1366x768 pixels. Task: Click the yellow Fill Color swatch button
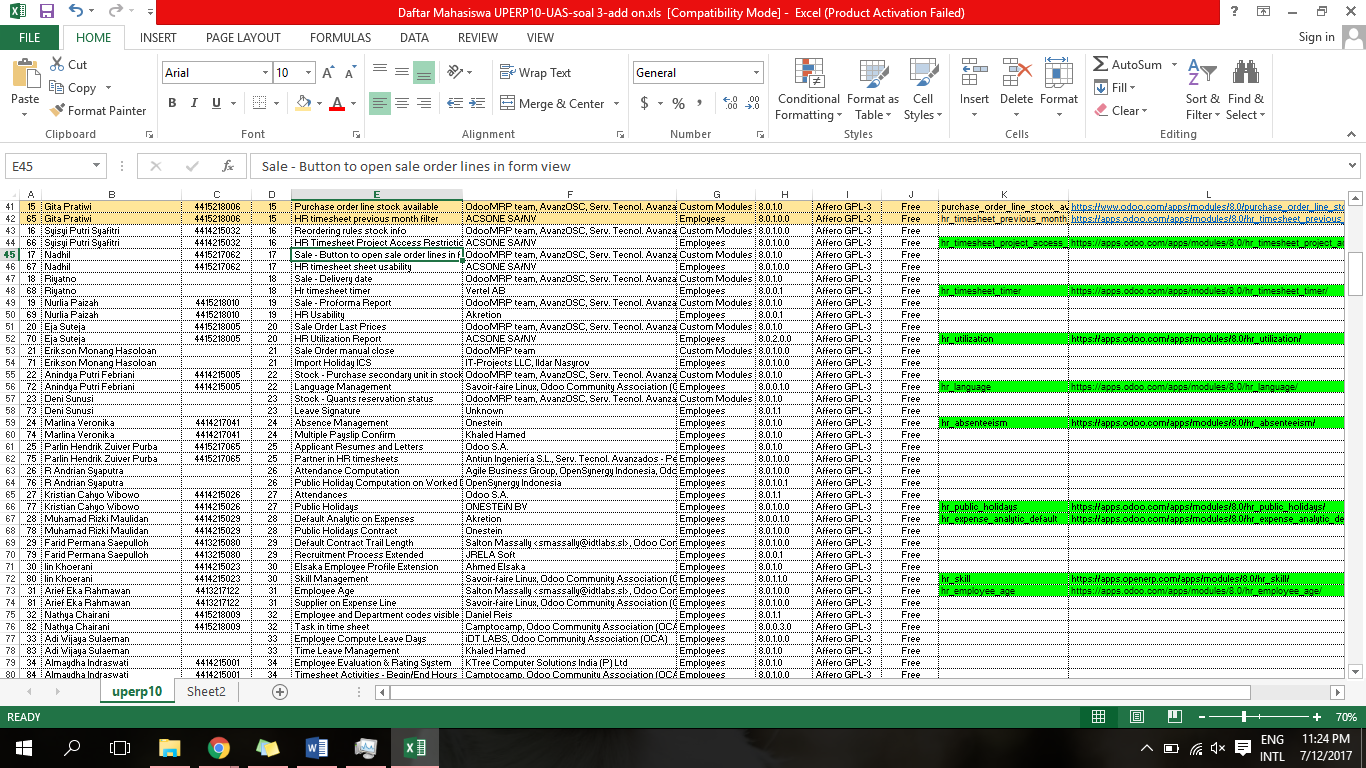(303, 103)
